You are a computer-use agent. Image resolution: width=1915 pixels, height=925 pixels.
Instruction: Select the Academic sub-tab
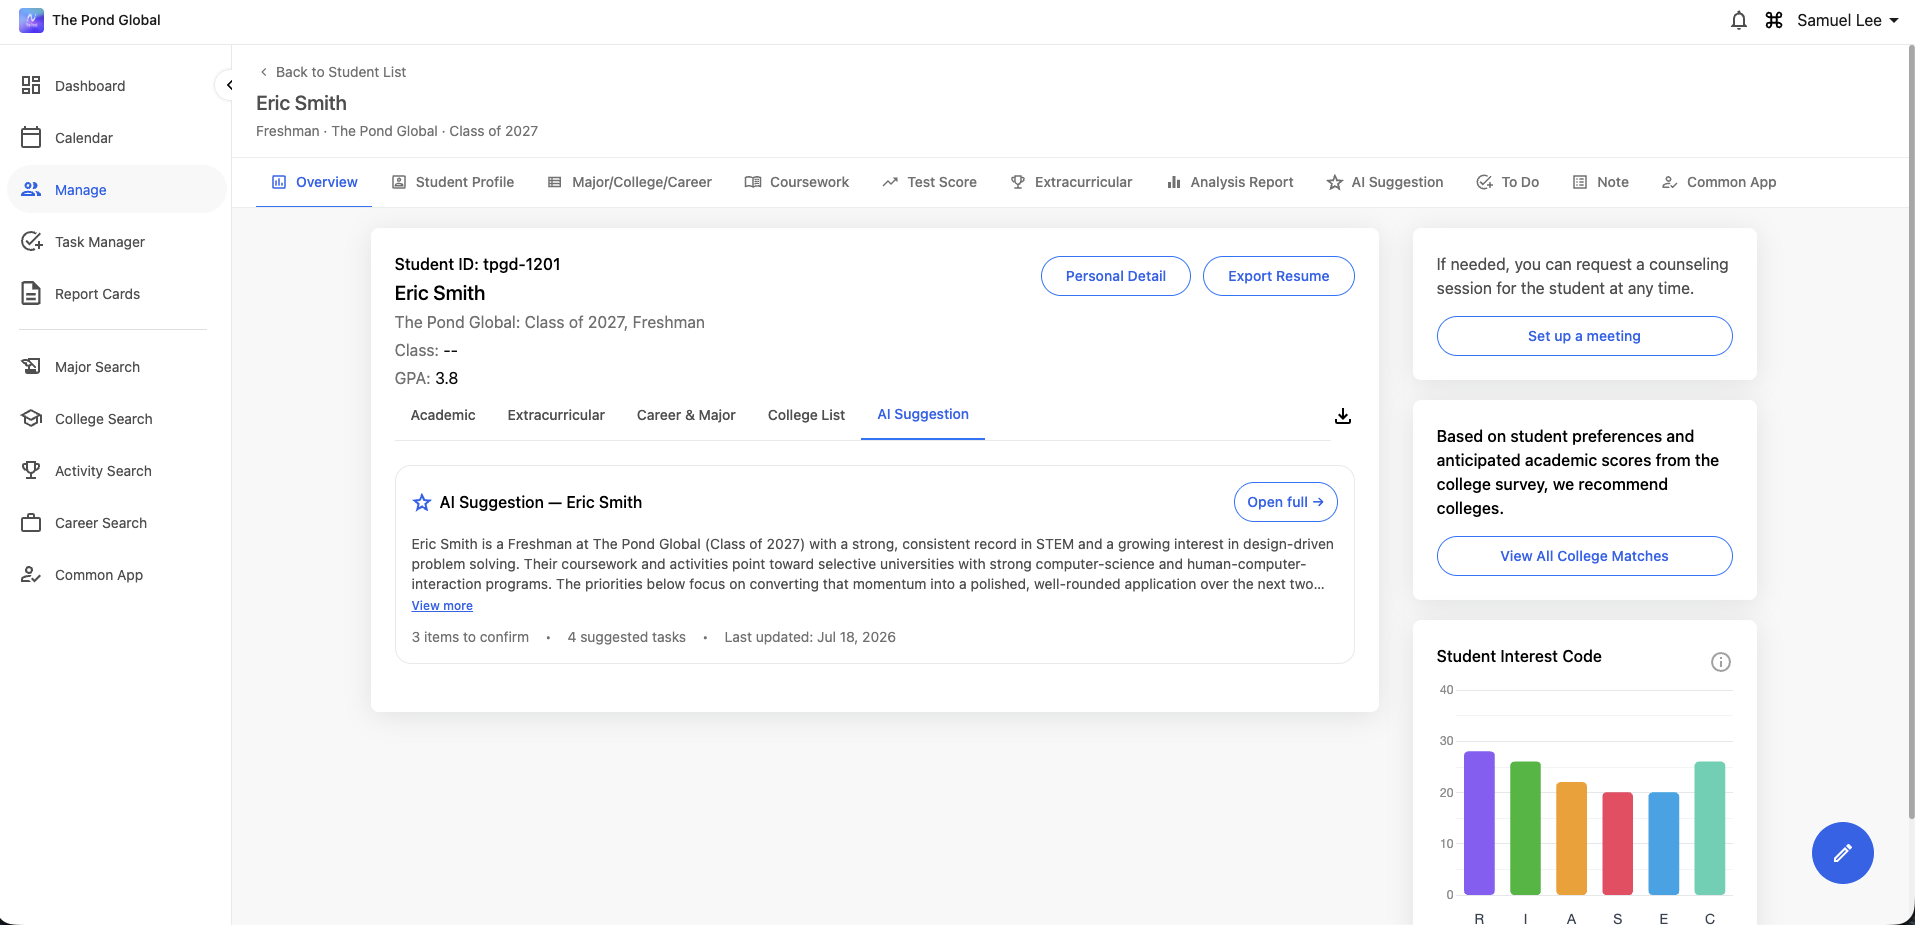(443, 415)
